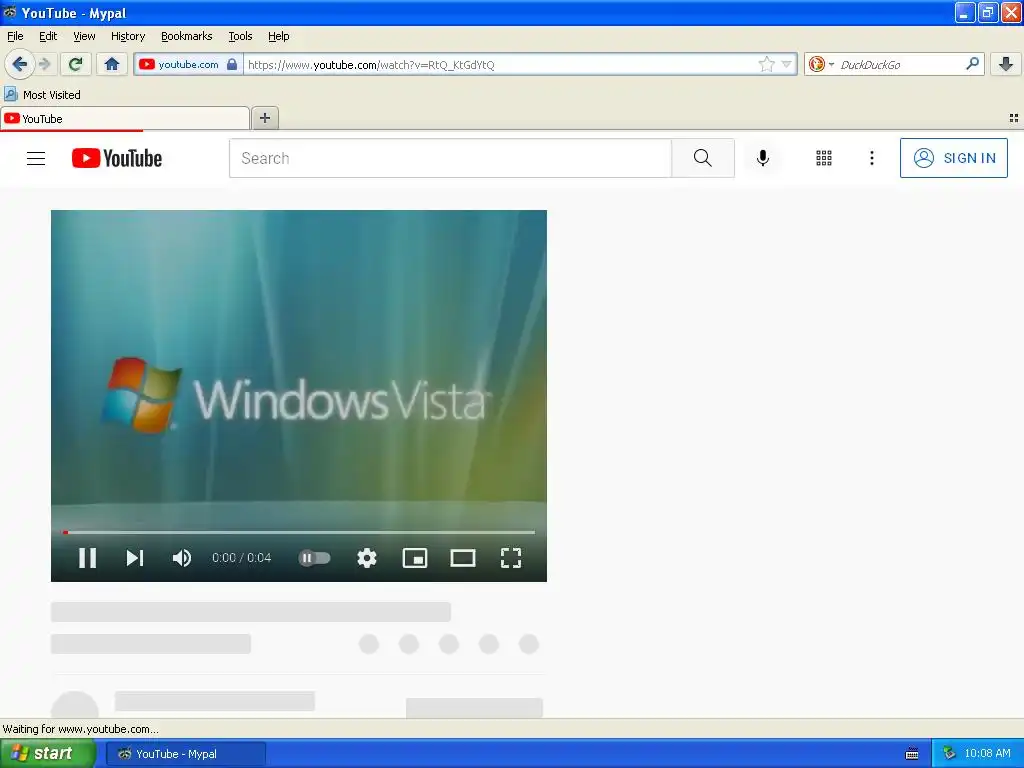Image resolution: width=1024 pixels, height=768 pixels.
Task: Click the SIGN IN button
Action: [x=953, y=158]
